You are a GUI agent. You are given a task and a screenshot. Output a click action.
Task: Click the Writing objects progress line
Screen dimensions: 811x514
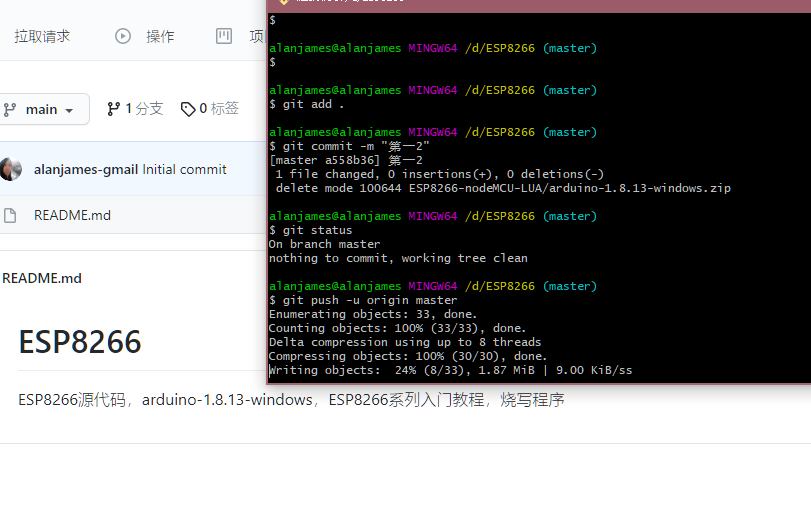450,370
